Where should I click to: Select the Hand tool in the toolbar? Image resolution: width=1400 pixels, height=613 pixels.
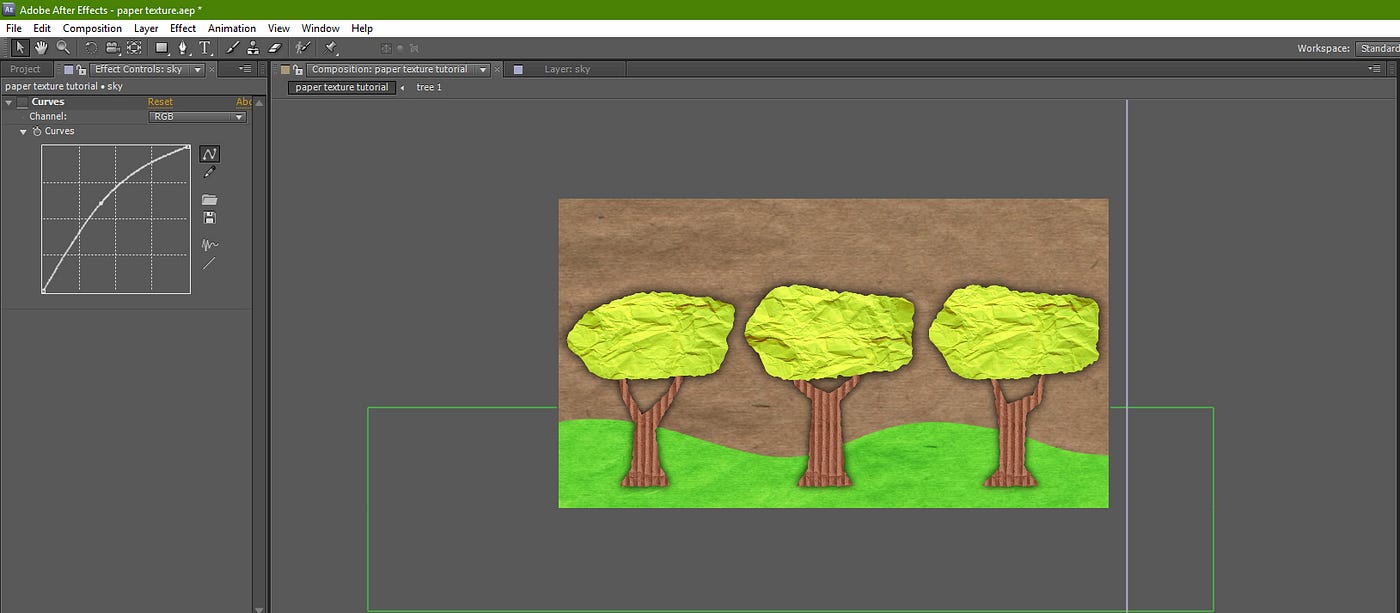pos(41,48)
